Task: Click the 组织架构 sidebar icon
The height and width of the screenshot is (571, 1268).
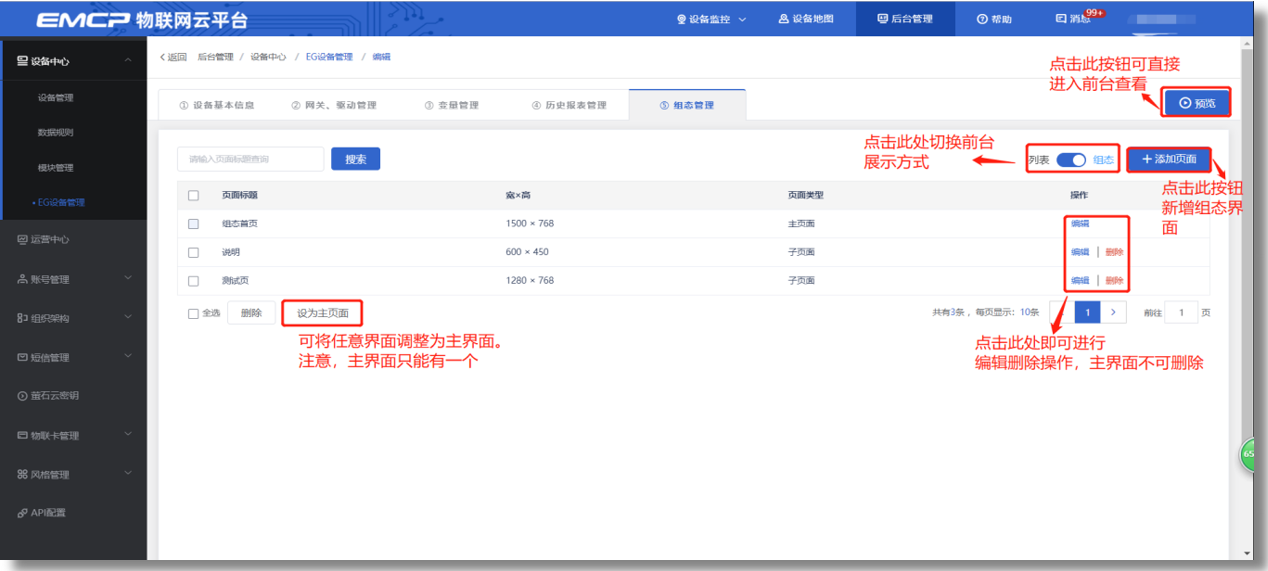Action: [22, 319]
